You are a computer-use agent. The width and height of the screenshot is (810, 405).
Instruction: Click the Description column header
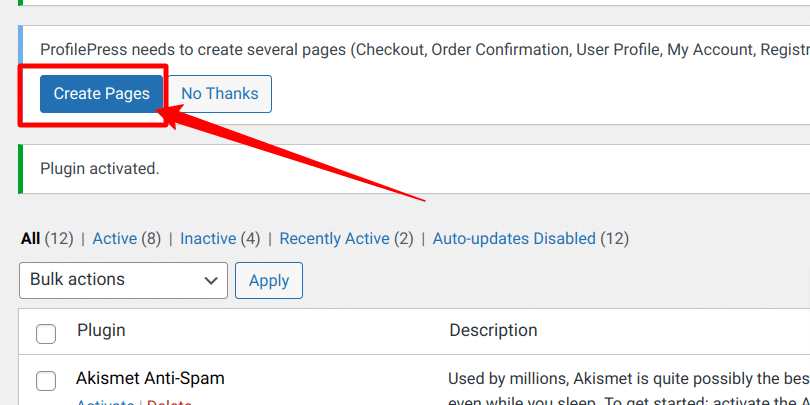(493, 330)
